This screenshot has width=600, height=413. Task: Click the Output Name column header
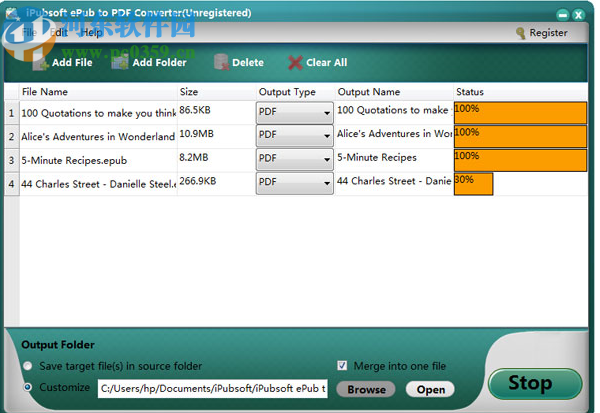tap(395, 92)
